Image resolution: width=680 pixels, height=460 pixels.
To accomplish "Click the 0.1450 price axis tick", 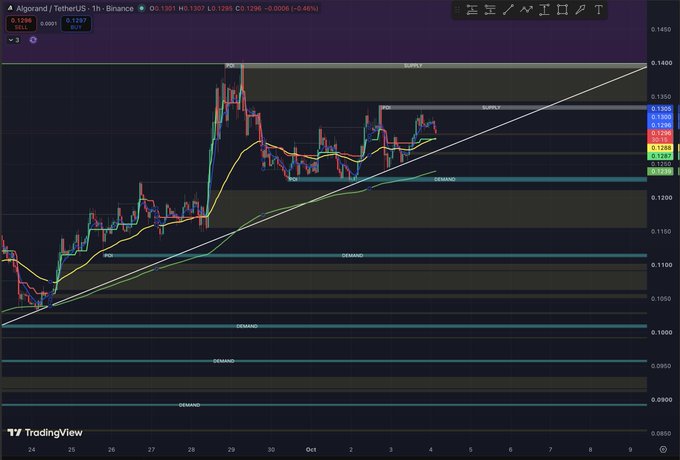I will click(x=661, y=29).
